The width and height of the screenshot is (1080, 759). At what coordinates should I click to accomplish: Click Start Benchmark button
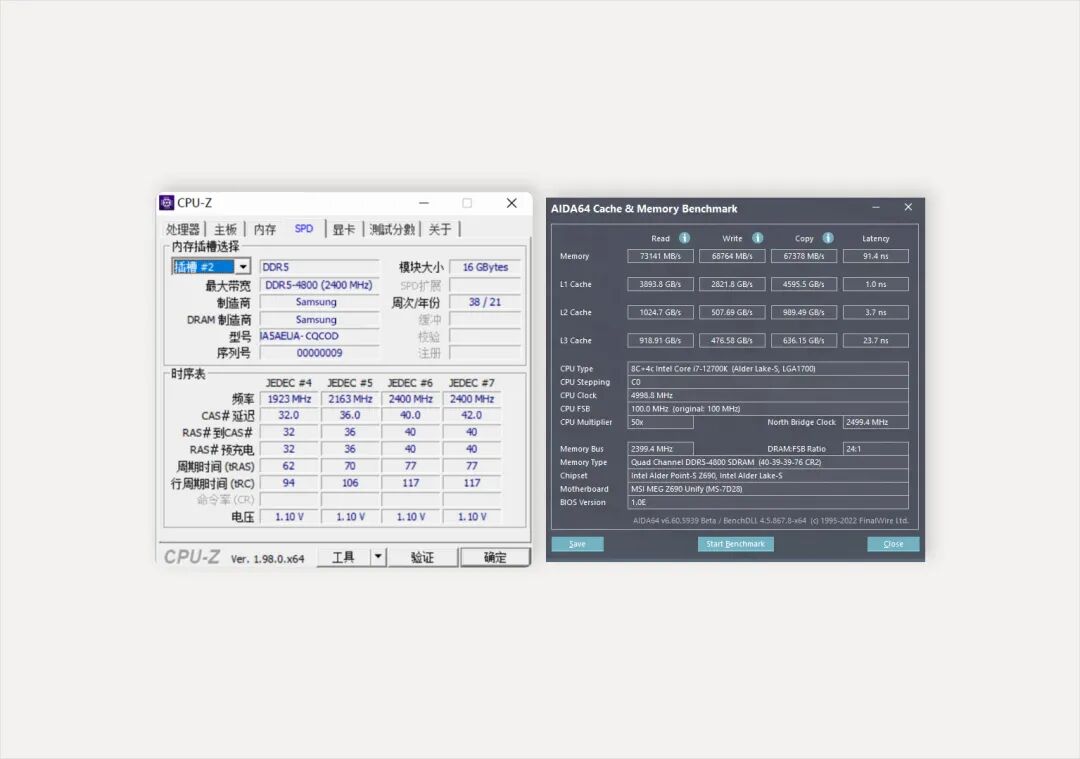click(736, 543)
